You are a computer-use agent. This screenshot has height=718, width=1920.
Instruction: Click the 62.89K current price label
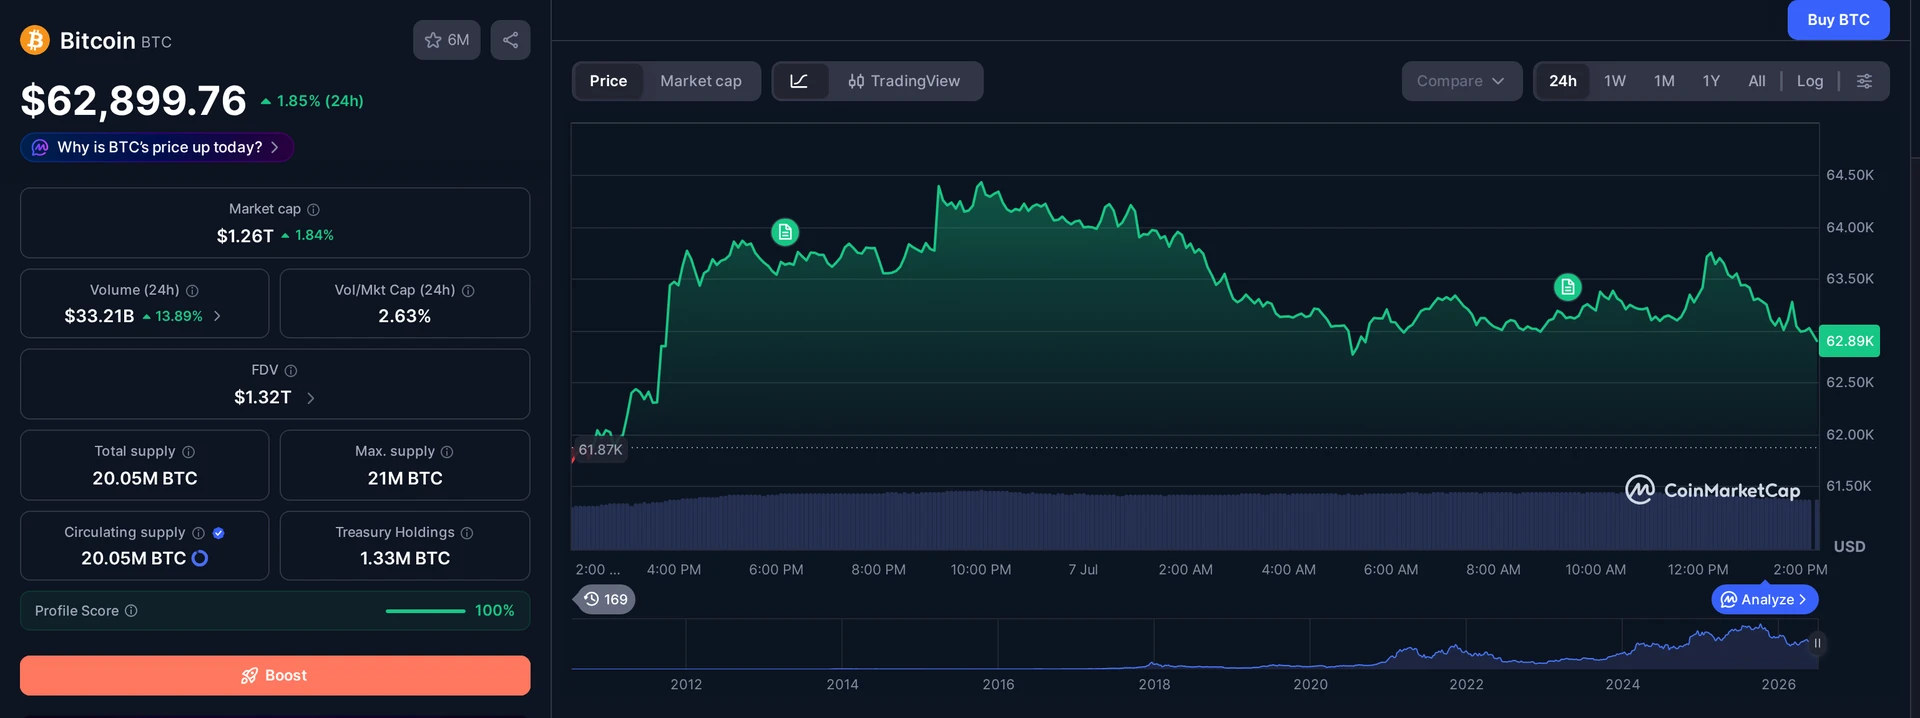[x=1849, y=341]
